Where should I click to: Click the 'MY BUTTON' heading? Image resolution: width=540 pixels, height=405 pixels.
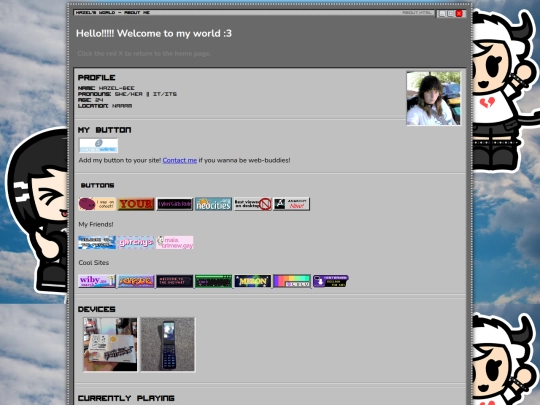click(x=104, y=130)
